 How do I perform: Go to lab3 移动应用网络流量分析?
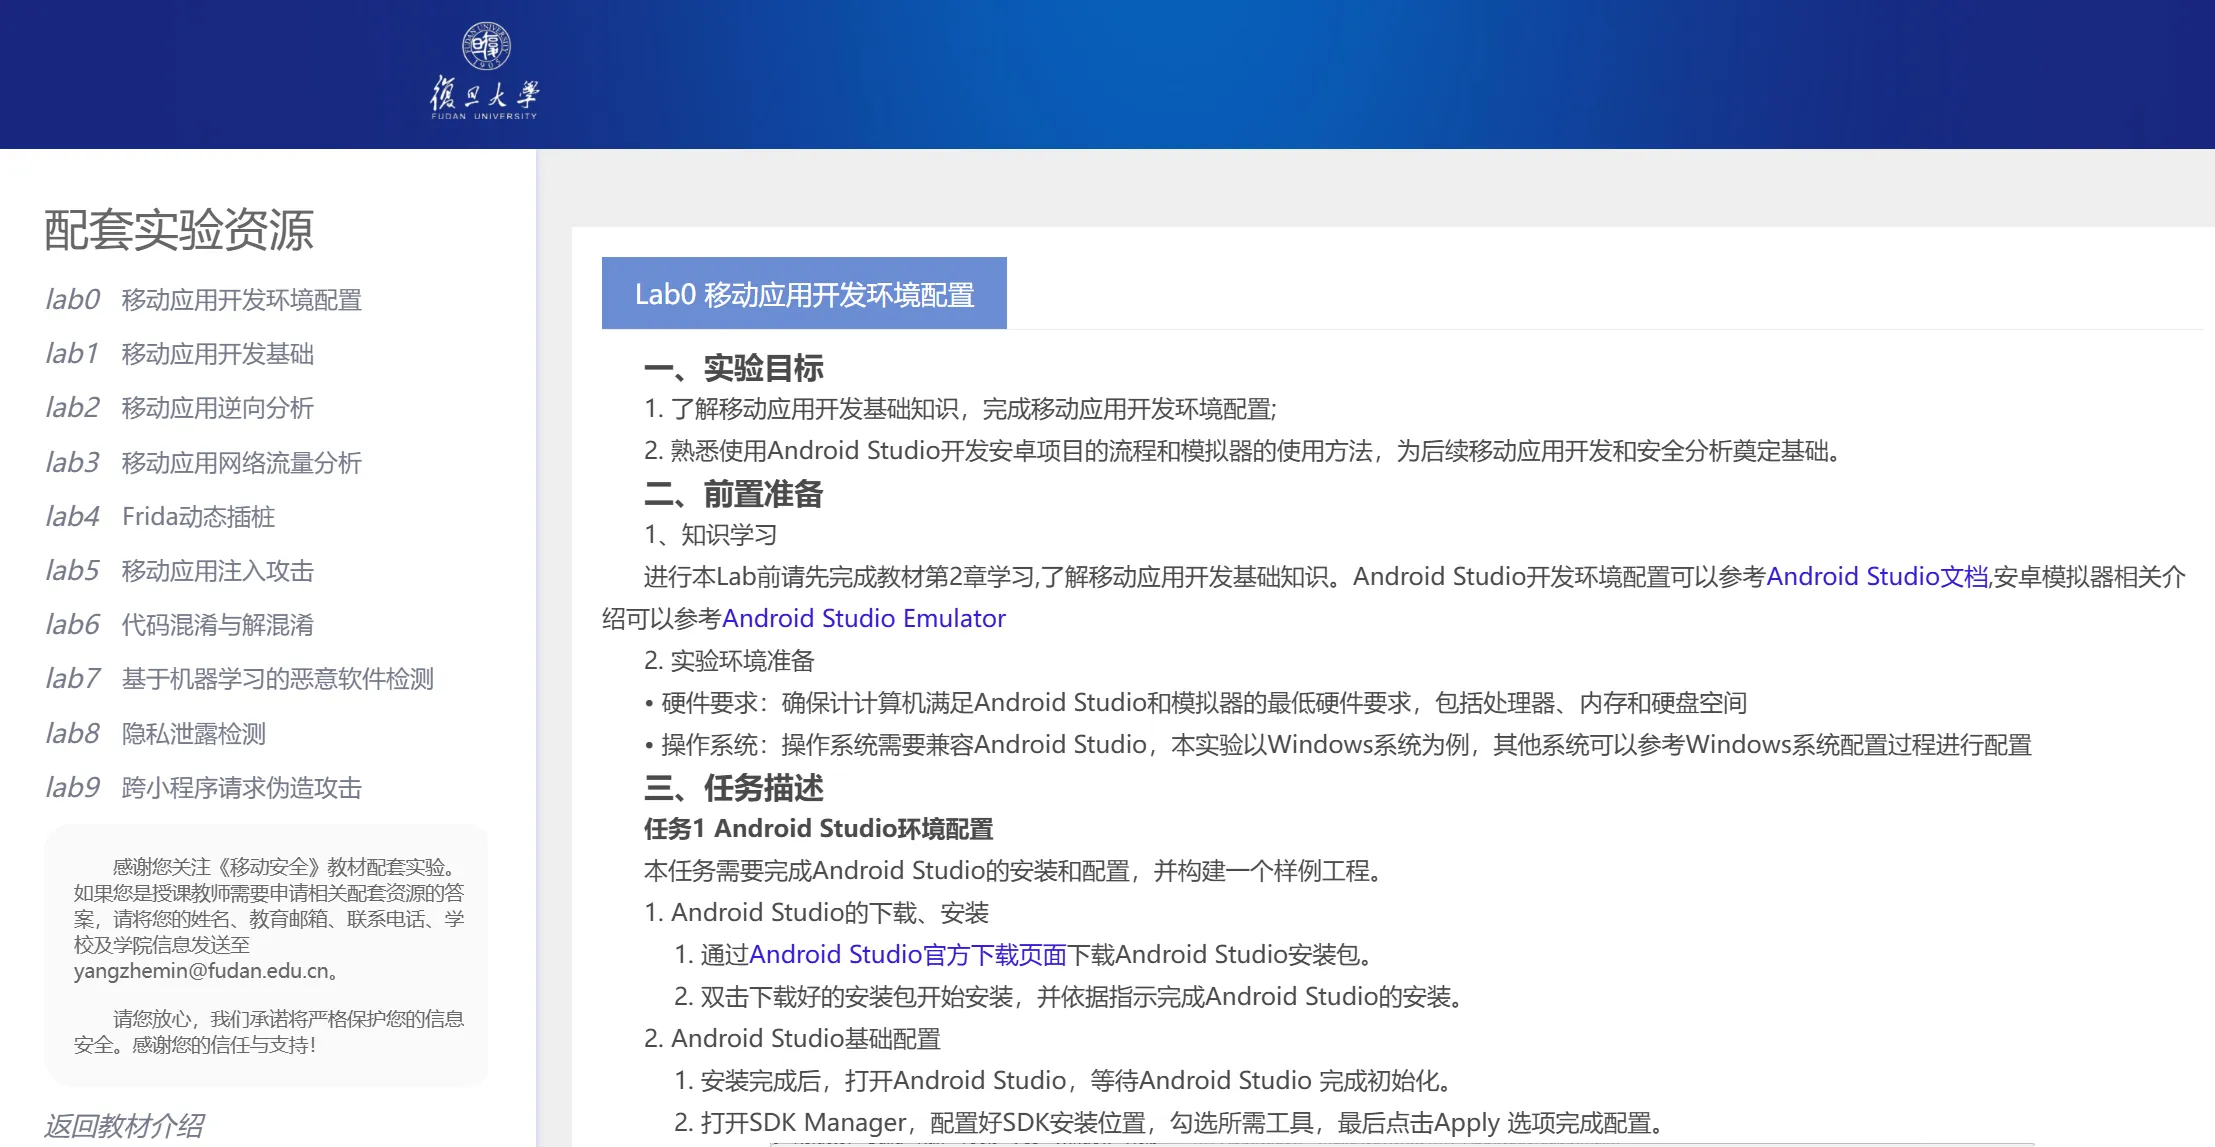(203, 462)
